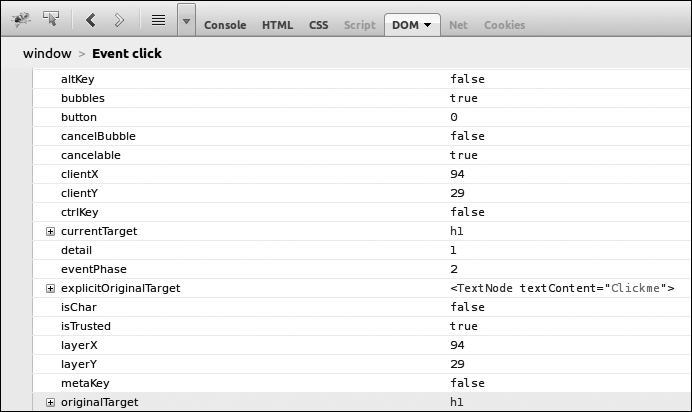Open the DOM tab options arrow

[x=428, y=25]
